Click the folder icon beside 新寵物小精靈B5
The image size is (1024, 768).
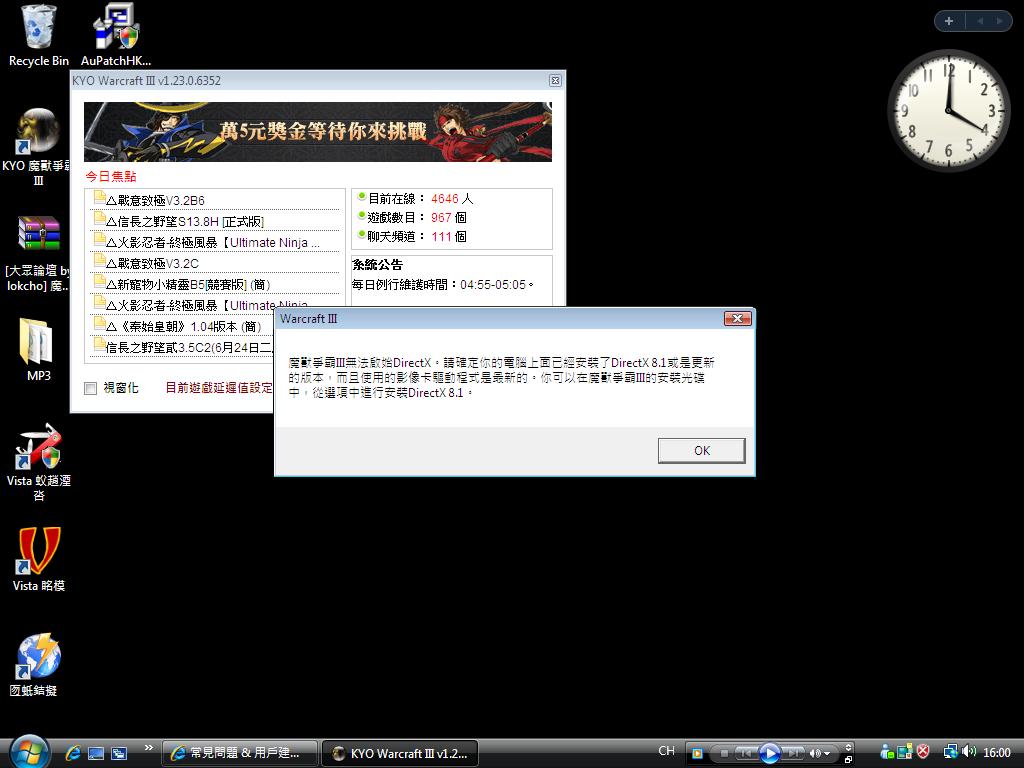(99, 281)
